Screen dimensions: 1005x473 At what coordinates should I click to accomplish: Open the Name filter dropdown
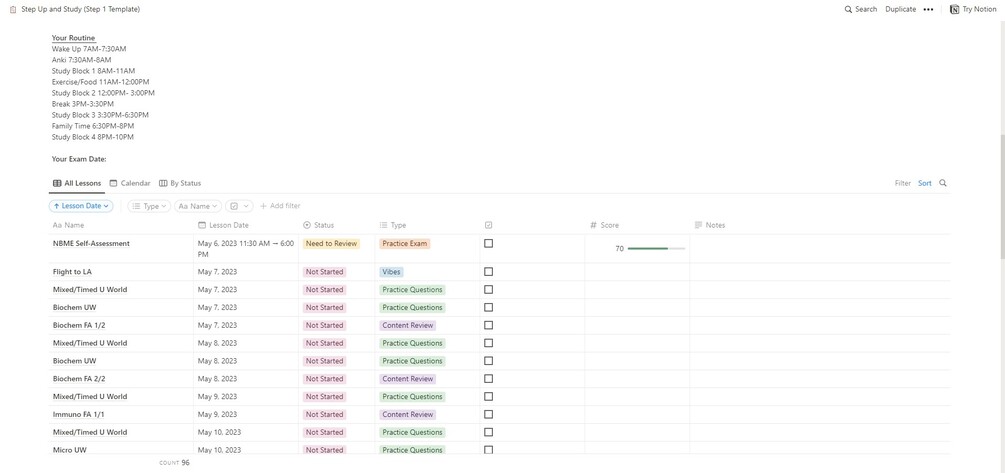197,206
